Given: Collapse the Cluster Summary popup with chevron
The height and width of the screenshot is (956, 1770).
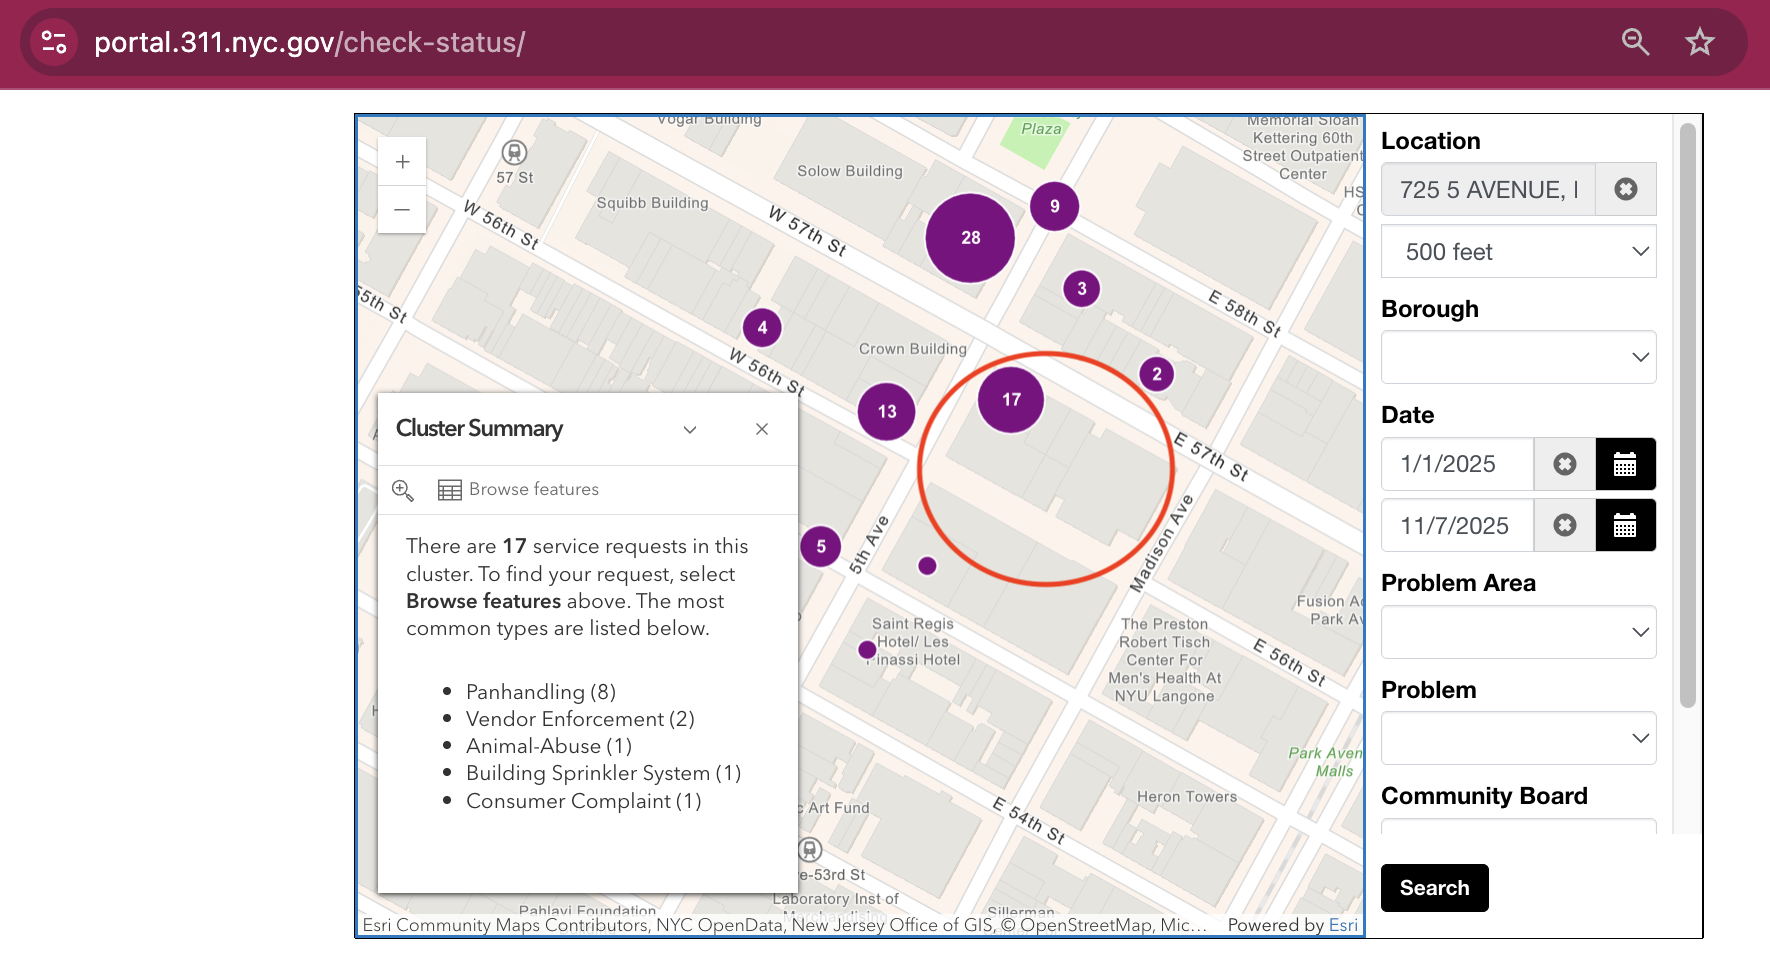Looking at the screenshot, I should pyautogui.click(x=690, y=429).
